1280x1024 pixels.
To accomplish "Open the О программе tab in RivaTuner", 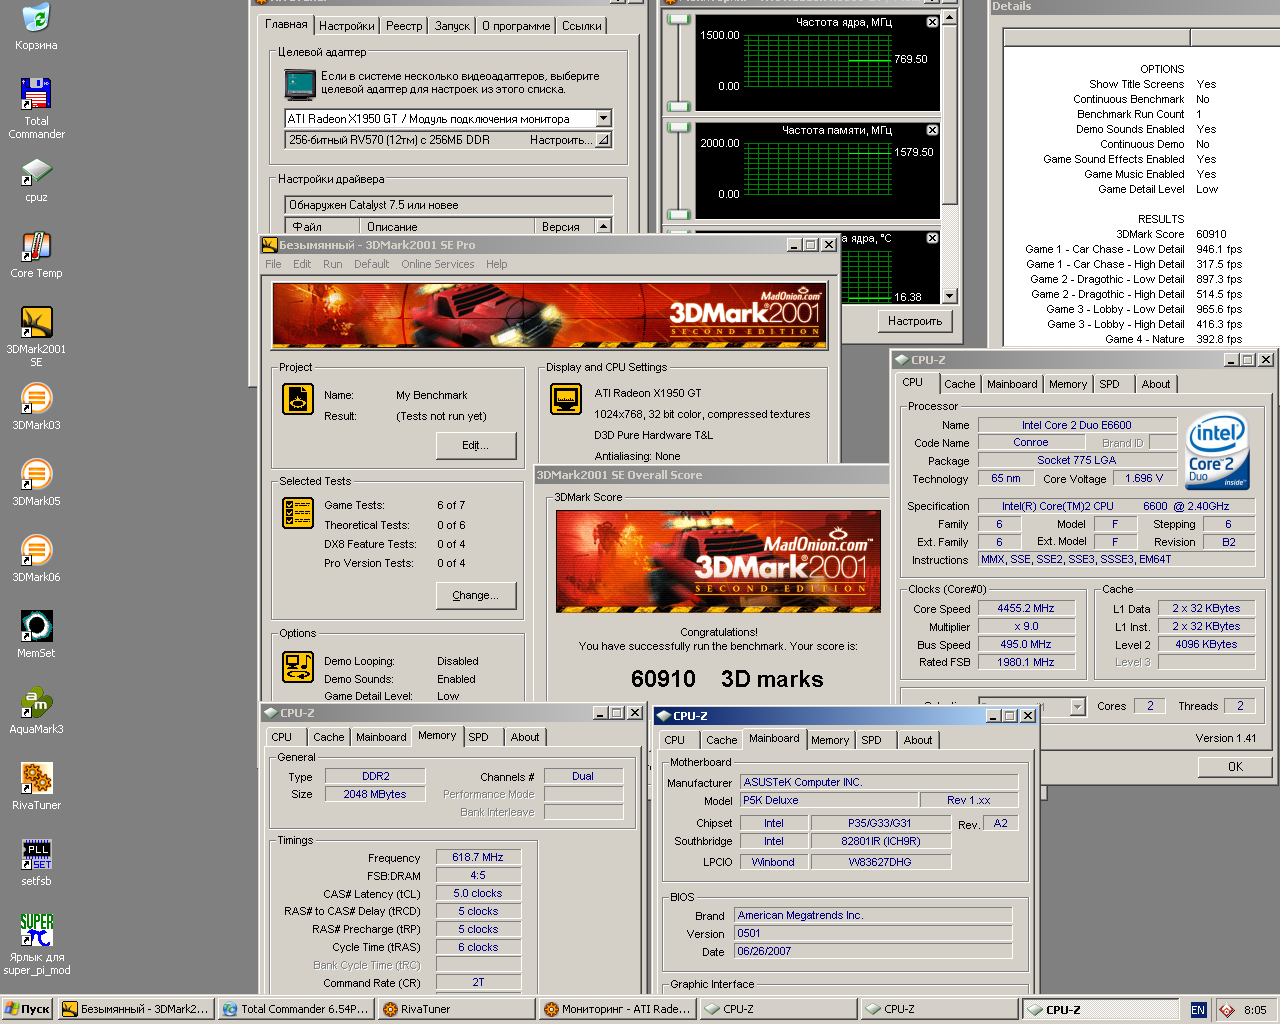I will [516, 26].
